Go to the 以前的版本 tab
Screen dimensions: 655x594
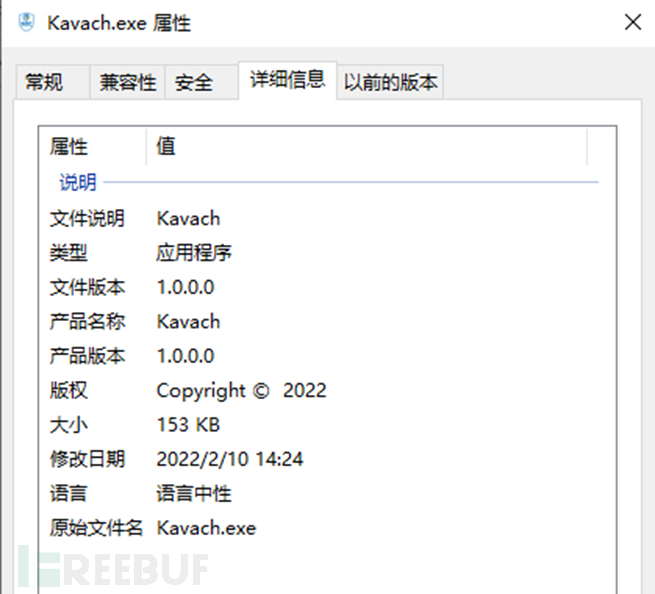(x=391, y=82)
